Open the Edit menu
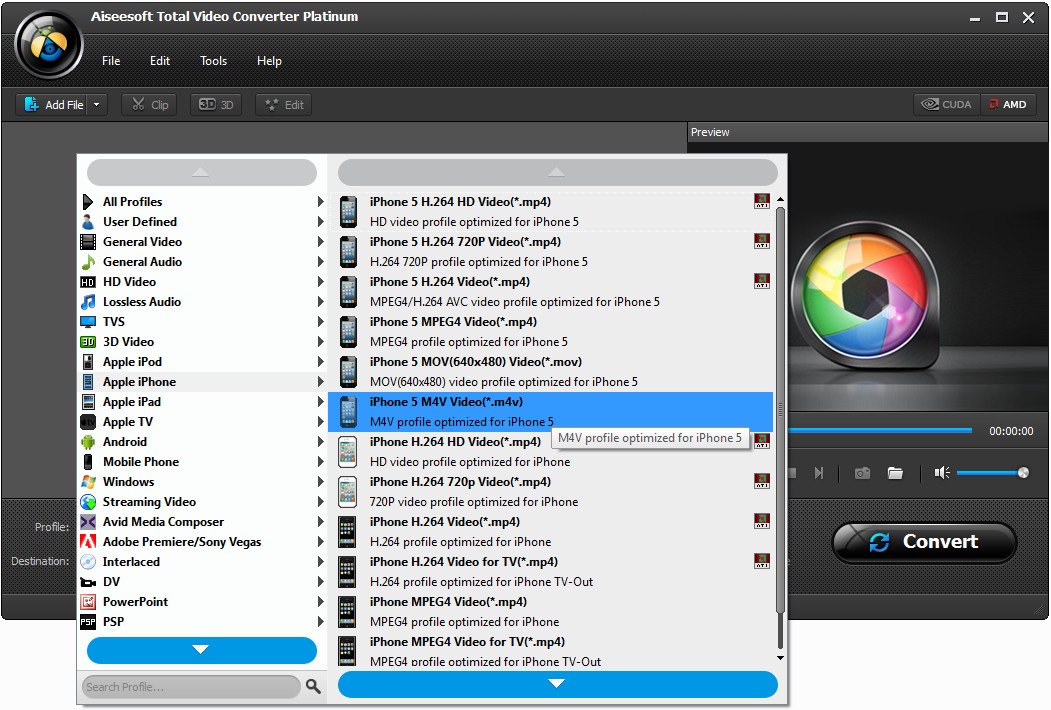 pos(160,61)
